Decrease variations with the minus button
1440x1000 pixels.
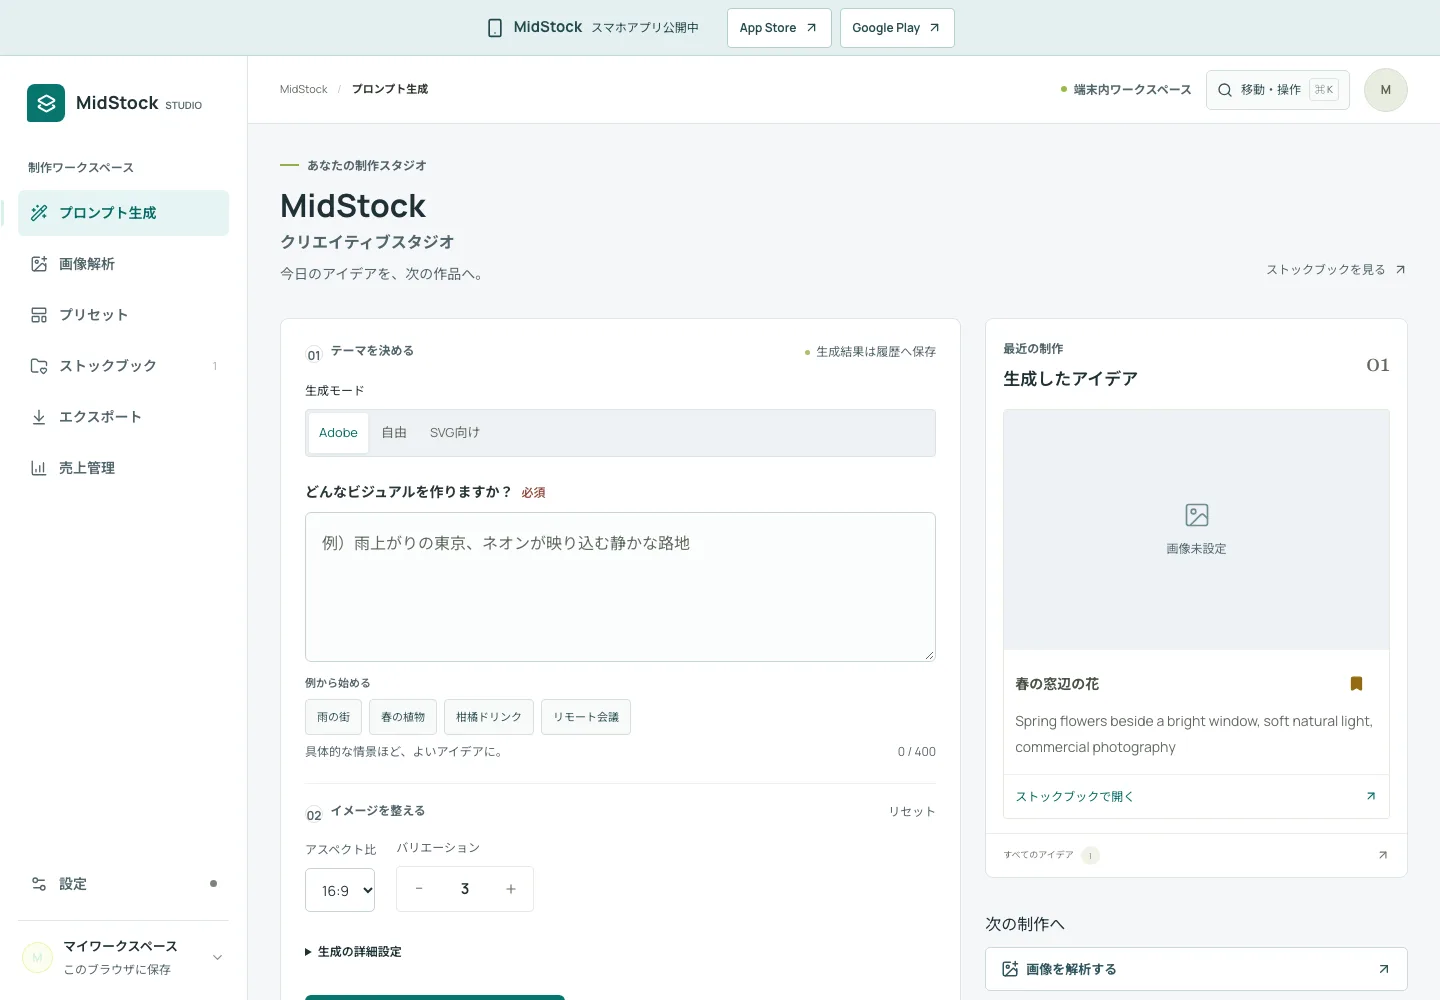(x=419, y=889)
